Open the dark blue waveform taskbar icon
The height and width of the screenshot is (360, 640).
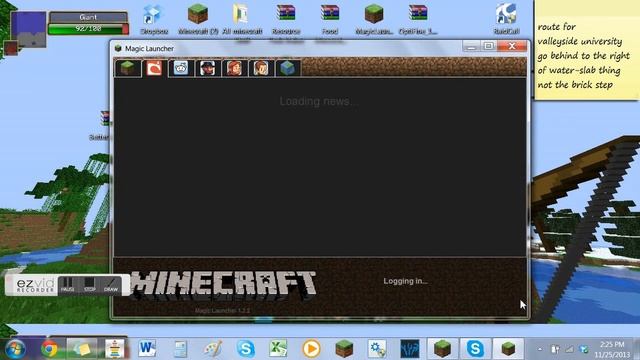[409, 349]
